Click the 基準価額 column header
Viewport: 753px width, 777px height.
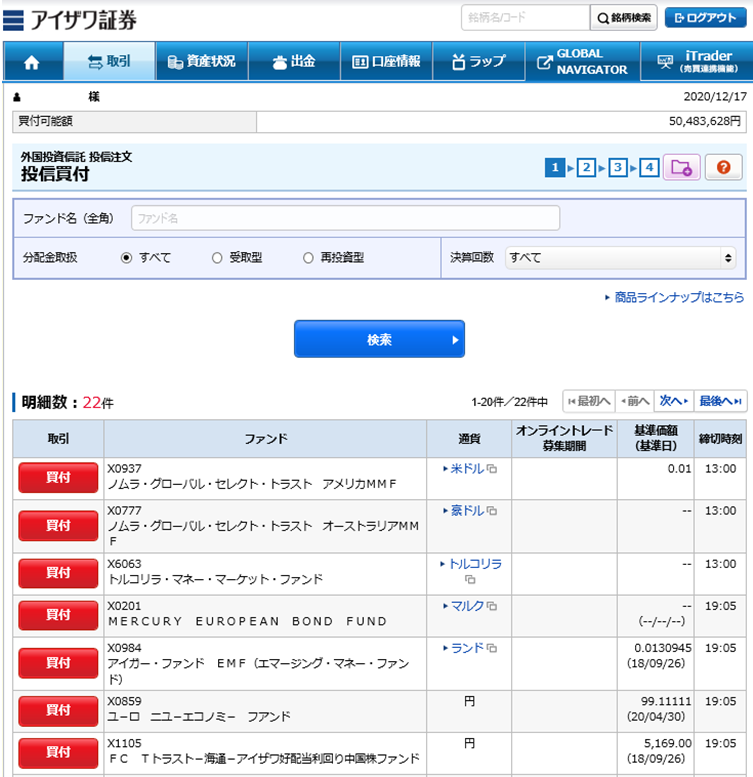(x=655, y=439)
